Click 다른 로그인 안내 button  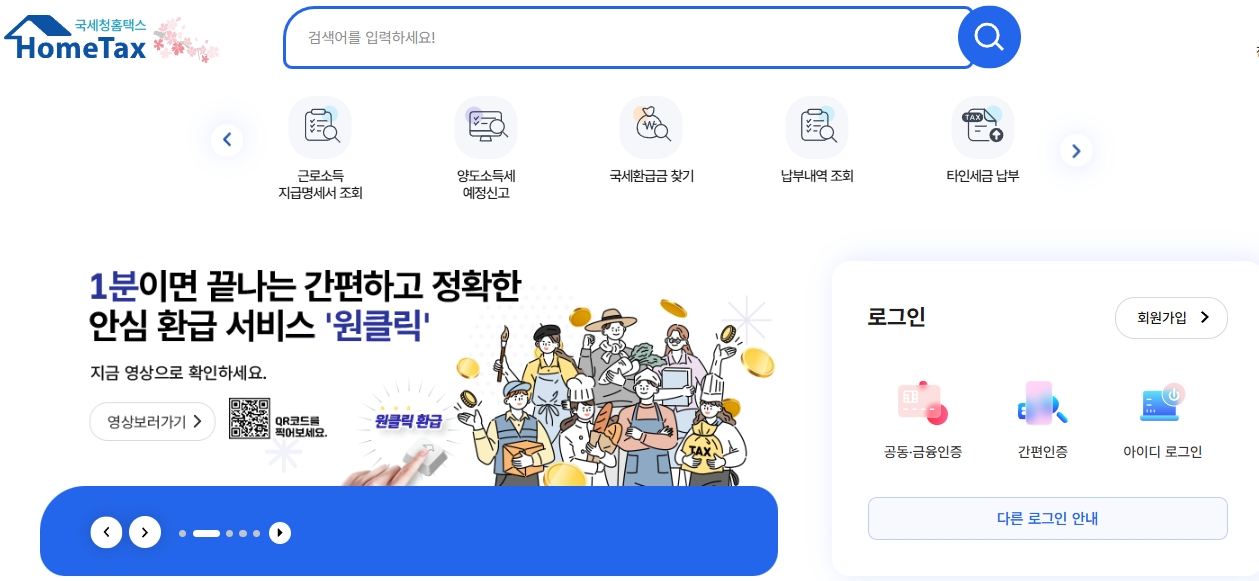[x=1047, y=518]
